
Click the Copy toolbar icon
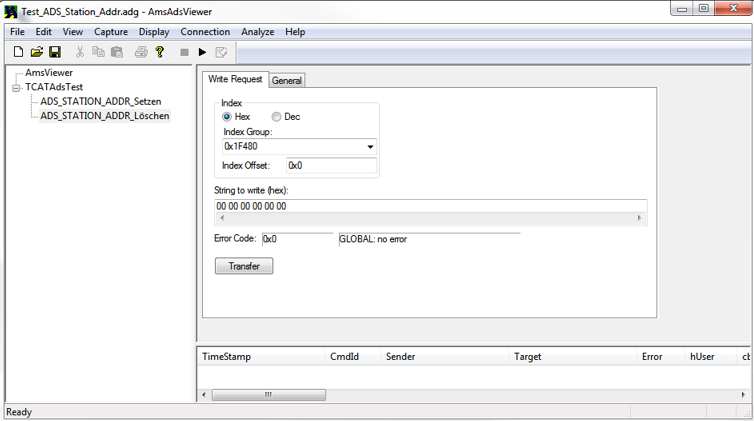98,52
